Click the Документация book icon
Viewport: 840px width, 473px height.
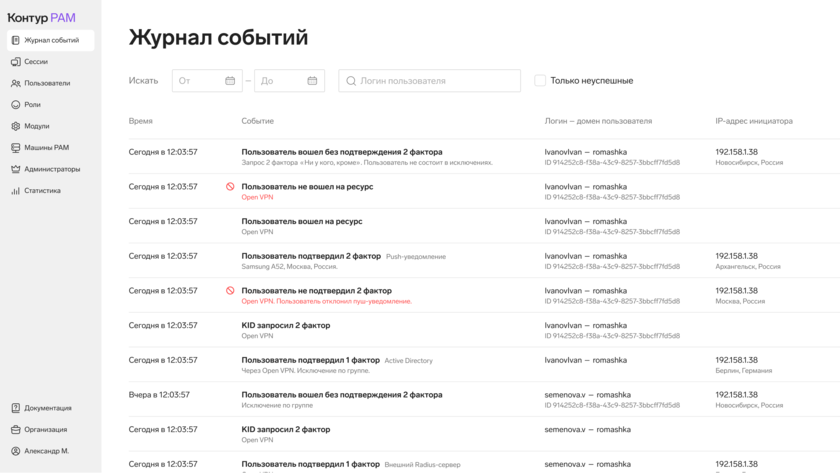click(x=16, y=408)
